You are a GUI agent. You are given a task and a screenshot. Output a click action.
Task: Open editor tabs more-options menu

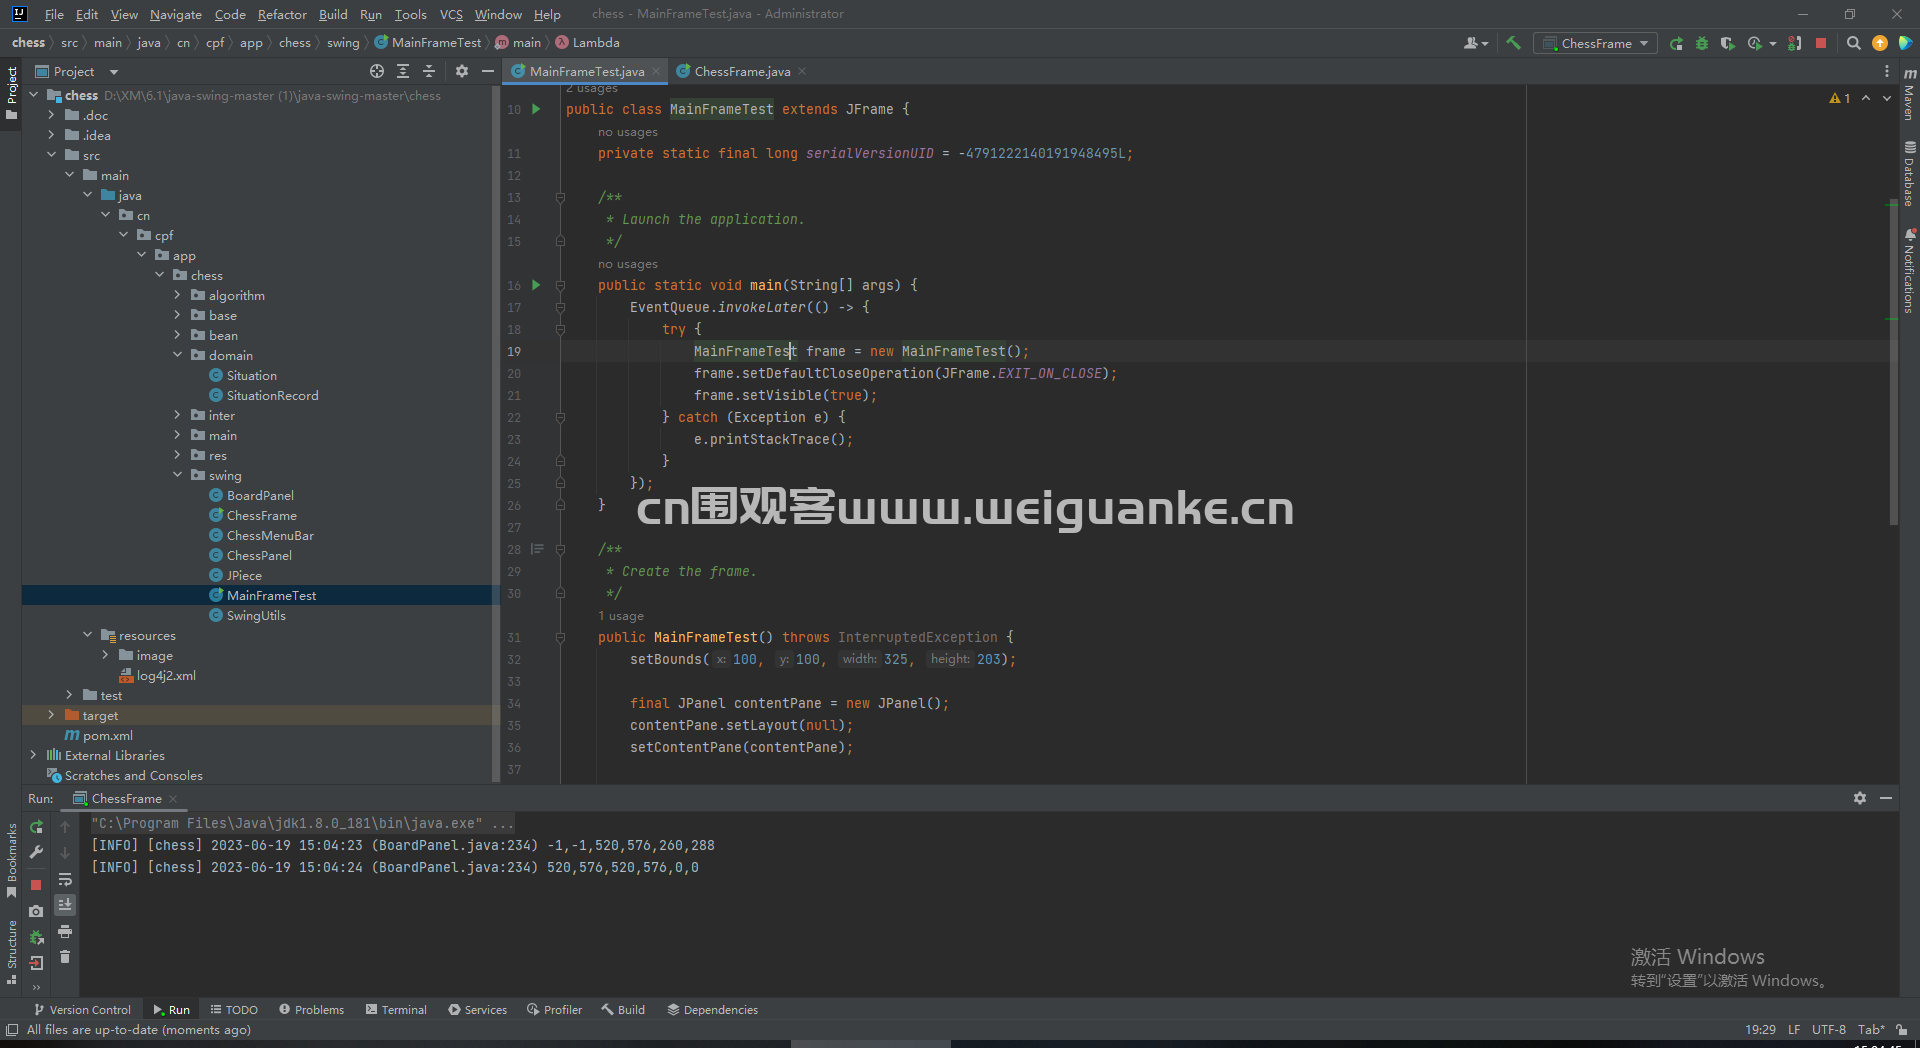tap(1887, 71)
